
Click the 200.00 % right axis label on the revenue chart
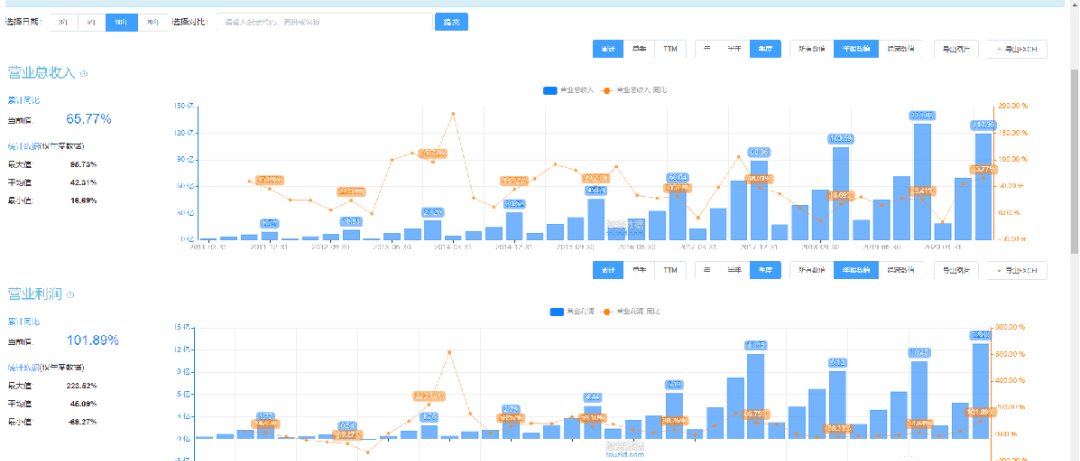pos(1013,106)
